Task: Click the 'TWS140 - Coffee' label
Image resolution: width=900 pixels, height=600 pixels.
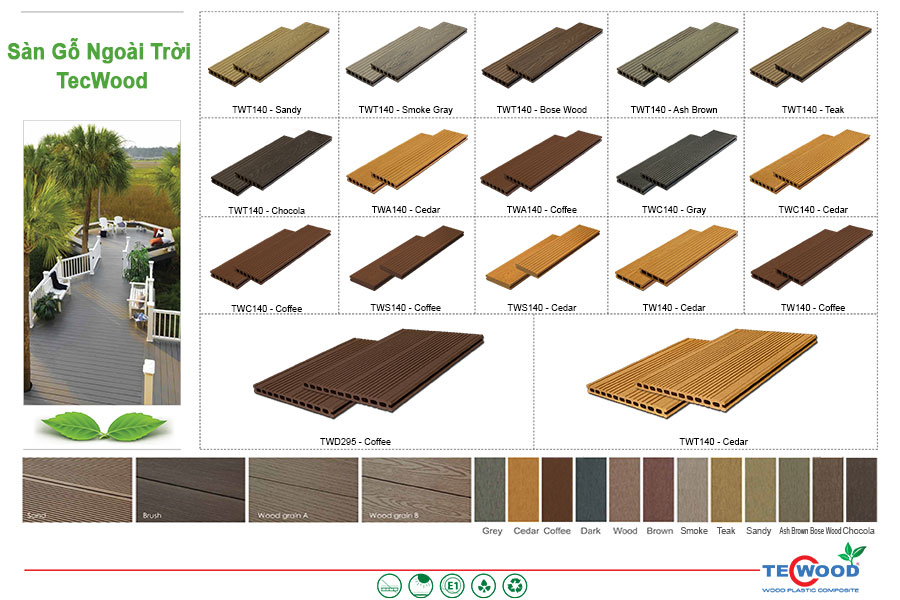Action: point(406,308)
